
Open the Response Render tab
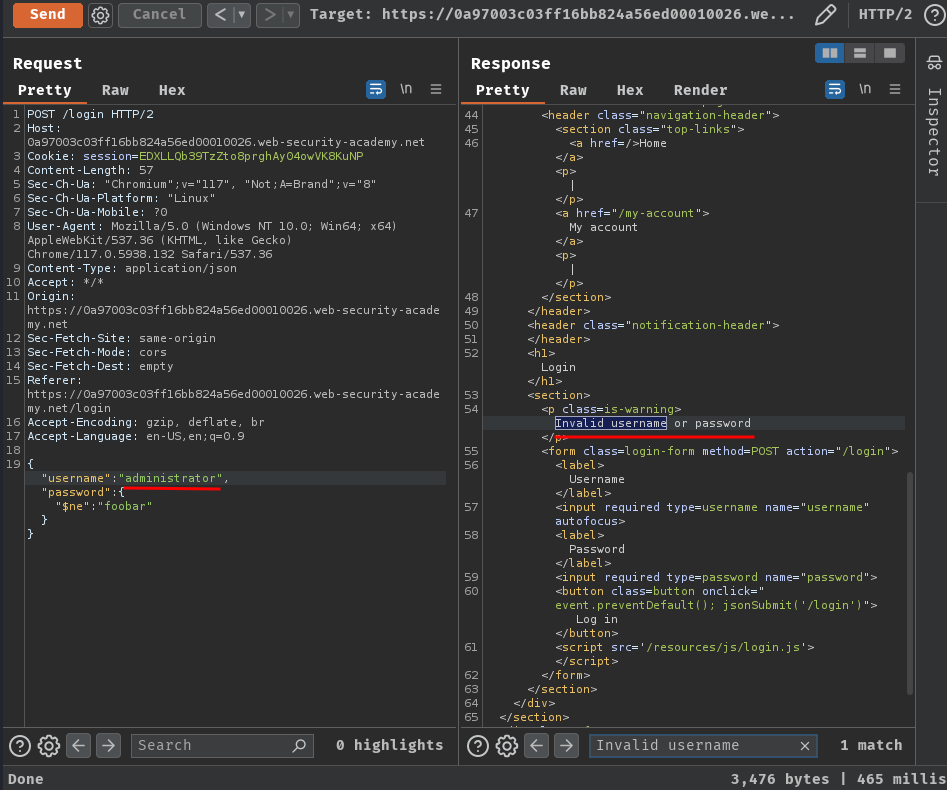[x=701, y=90]
